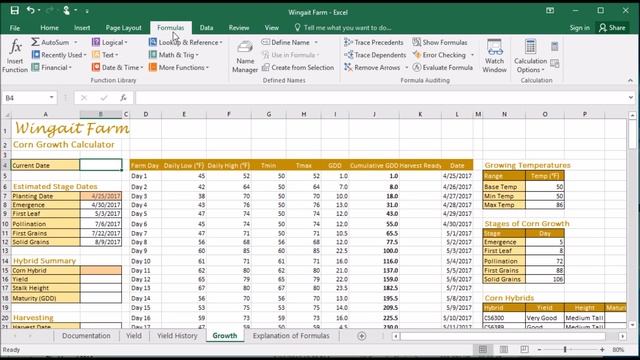The width and height of the screenshot is (640, 360).
Task: Click Sign in
Action: click(x=580, y=28)
